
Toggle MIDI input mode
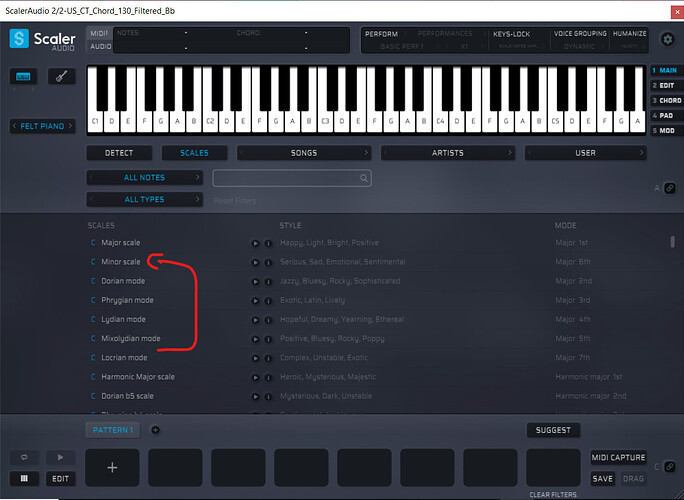[99, 34]
